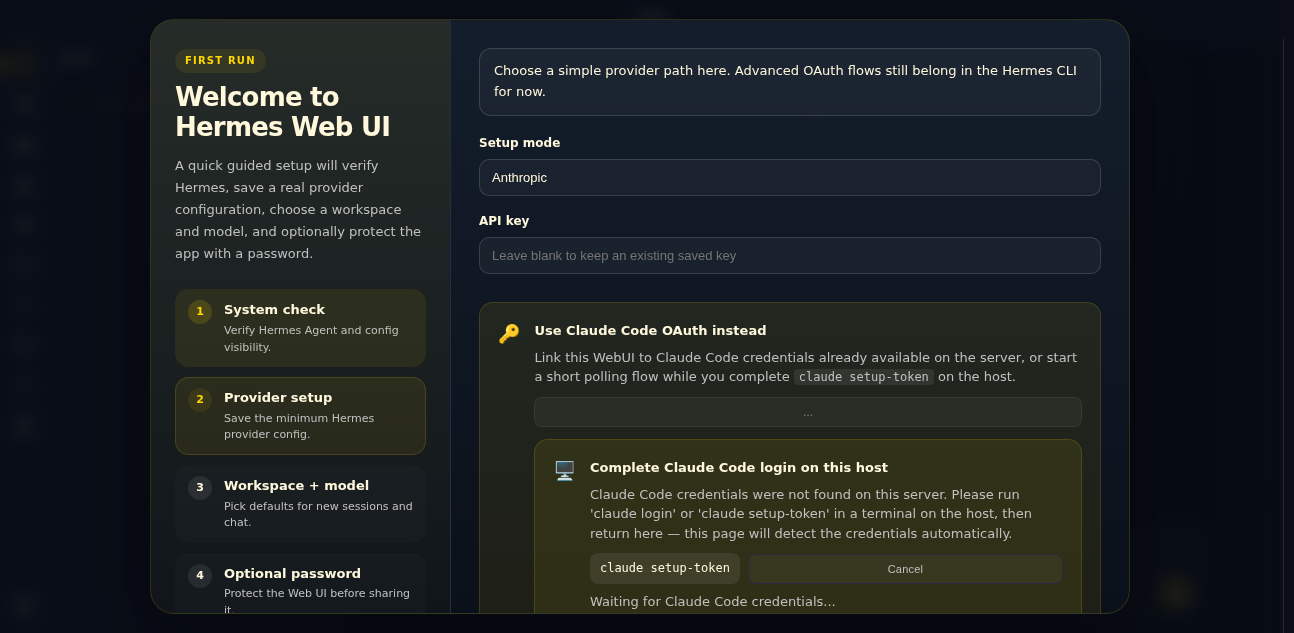Click 'Pick defaults for new sessions and chat' text
Viewport: 1294px width, 633px height.
(x=318, y=514)
